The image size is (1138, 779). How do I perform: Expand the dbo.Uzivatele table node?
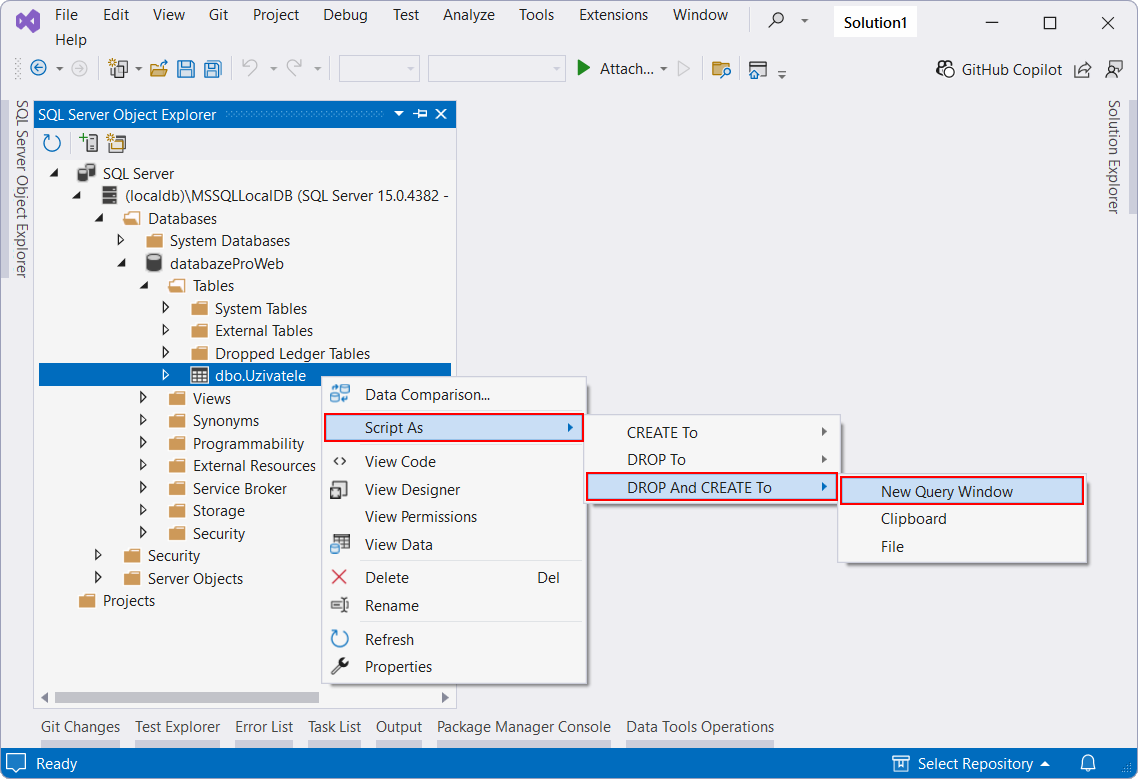click(165, 375)
